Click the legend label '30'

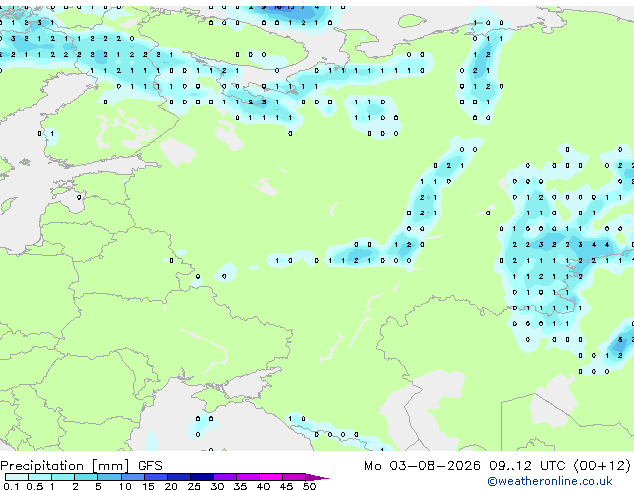[217, 486]
